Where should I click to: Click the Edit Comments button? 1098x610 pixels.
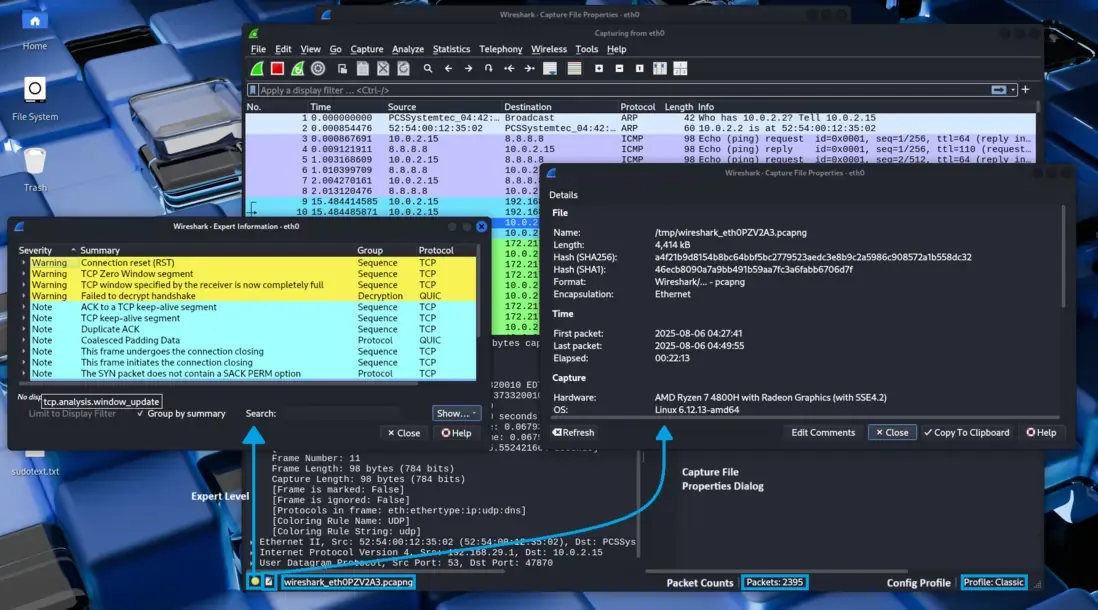[x=823, y=433]
